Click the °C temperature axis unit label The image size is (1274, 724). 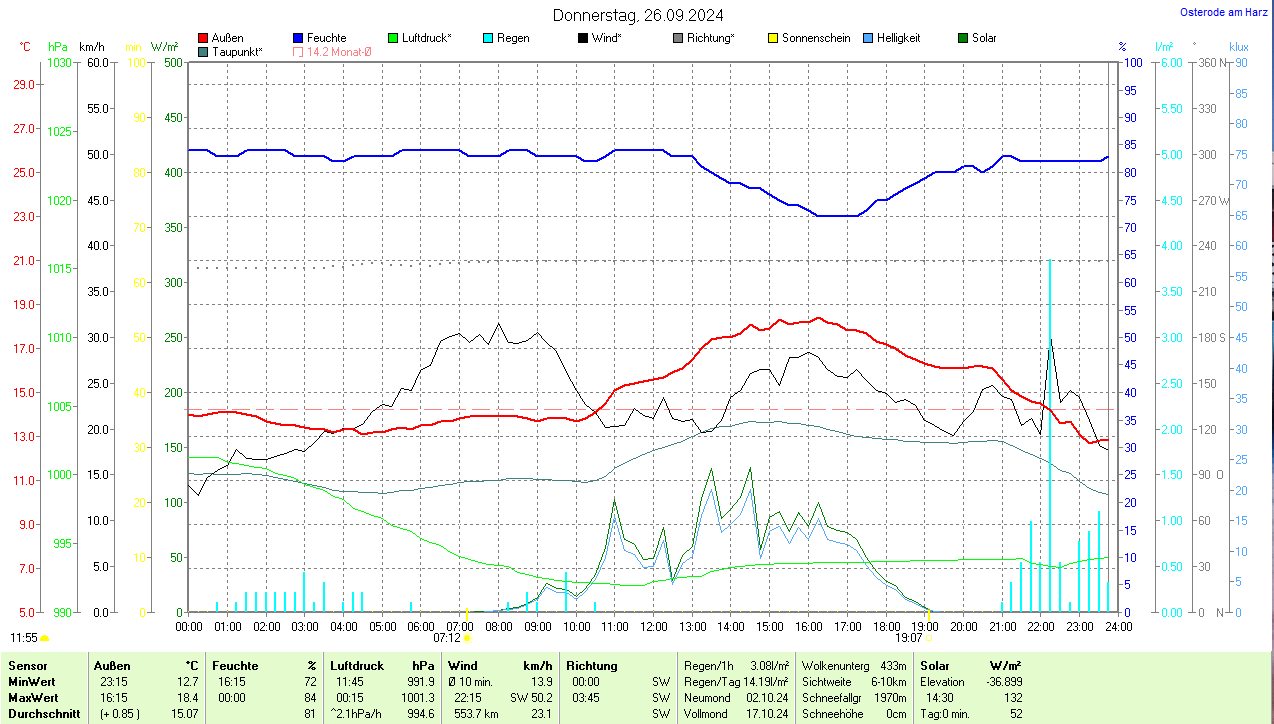pyautogui.click(x=25, y=47)
